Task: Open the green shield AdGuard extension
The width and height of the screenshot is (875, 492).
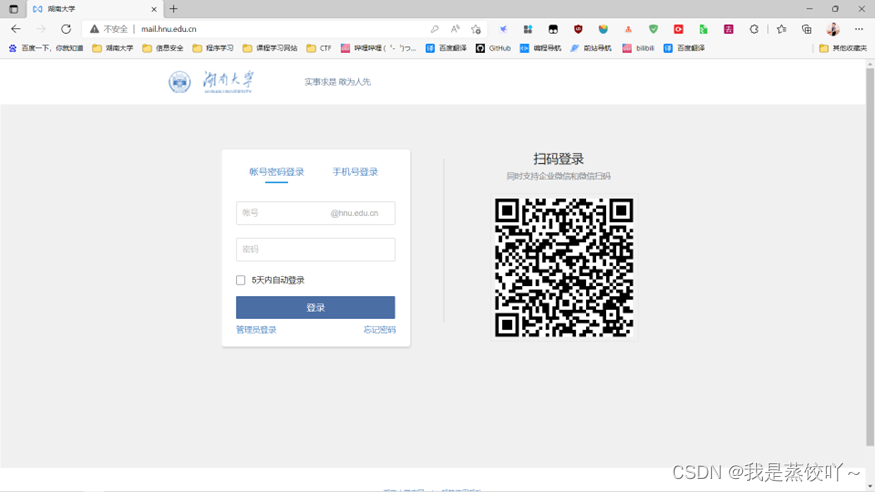Action: coord(653,29)
